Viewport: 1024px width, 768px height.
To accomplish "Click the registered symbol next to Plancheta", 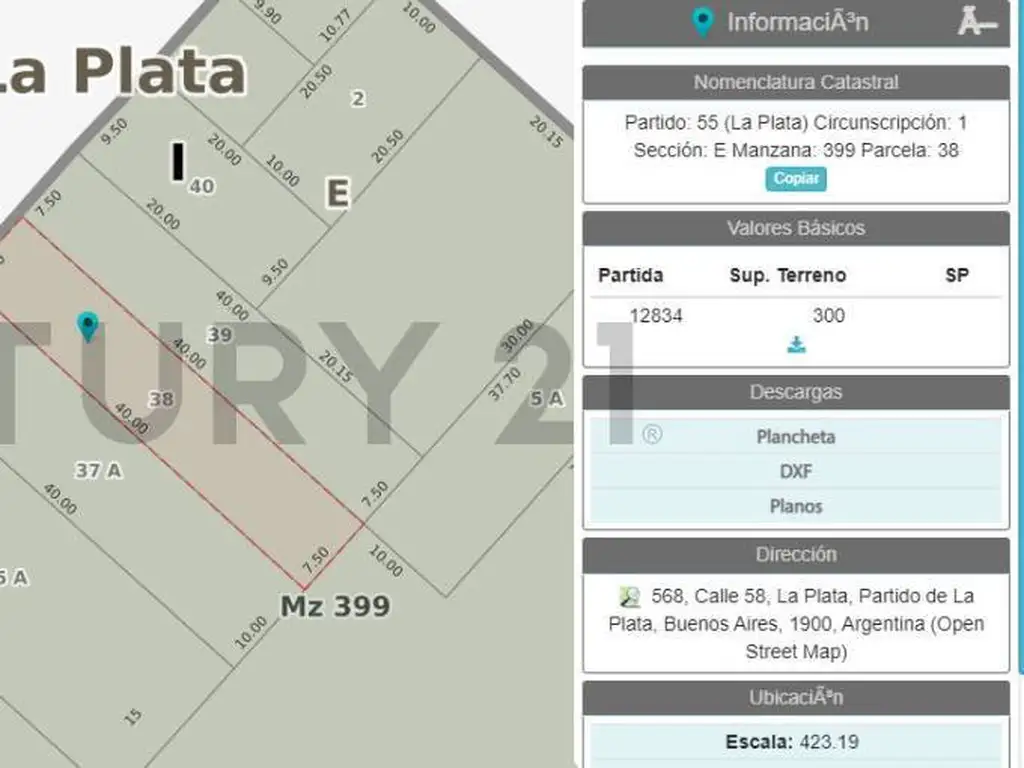I will 652,435.
